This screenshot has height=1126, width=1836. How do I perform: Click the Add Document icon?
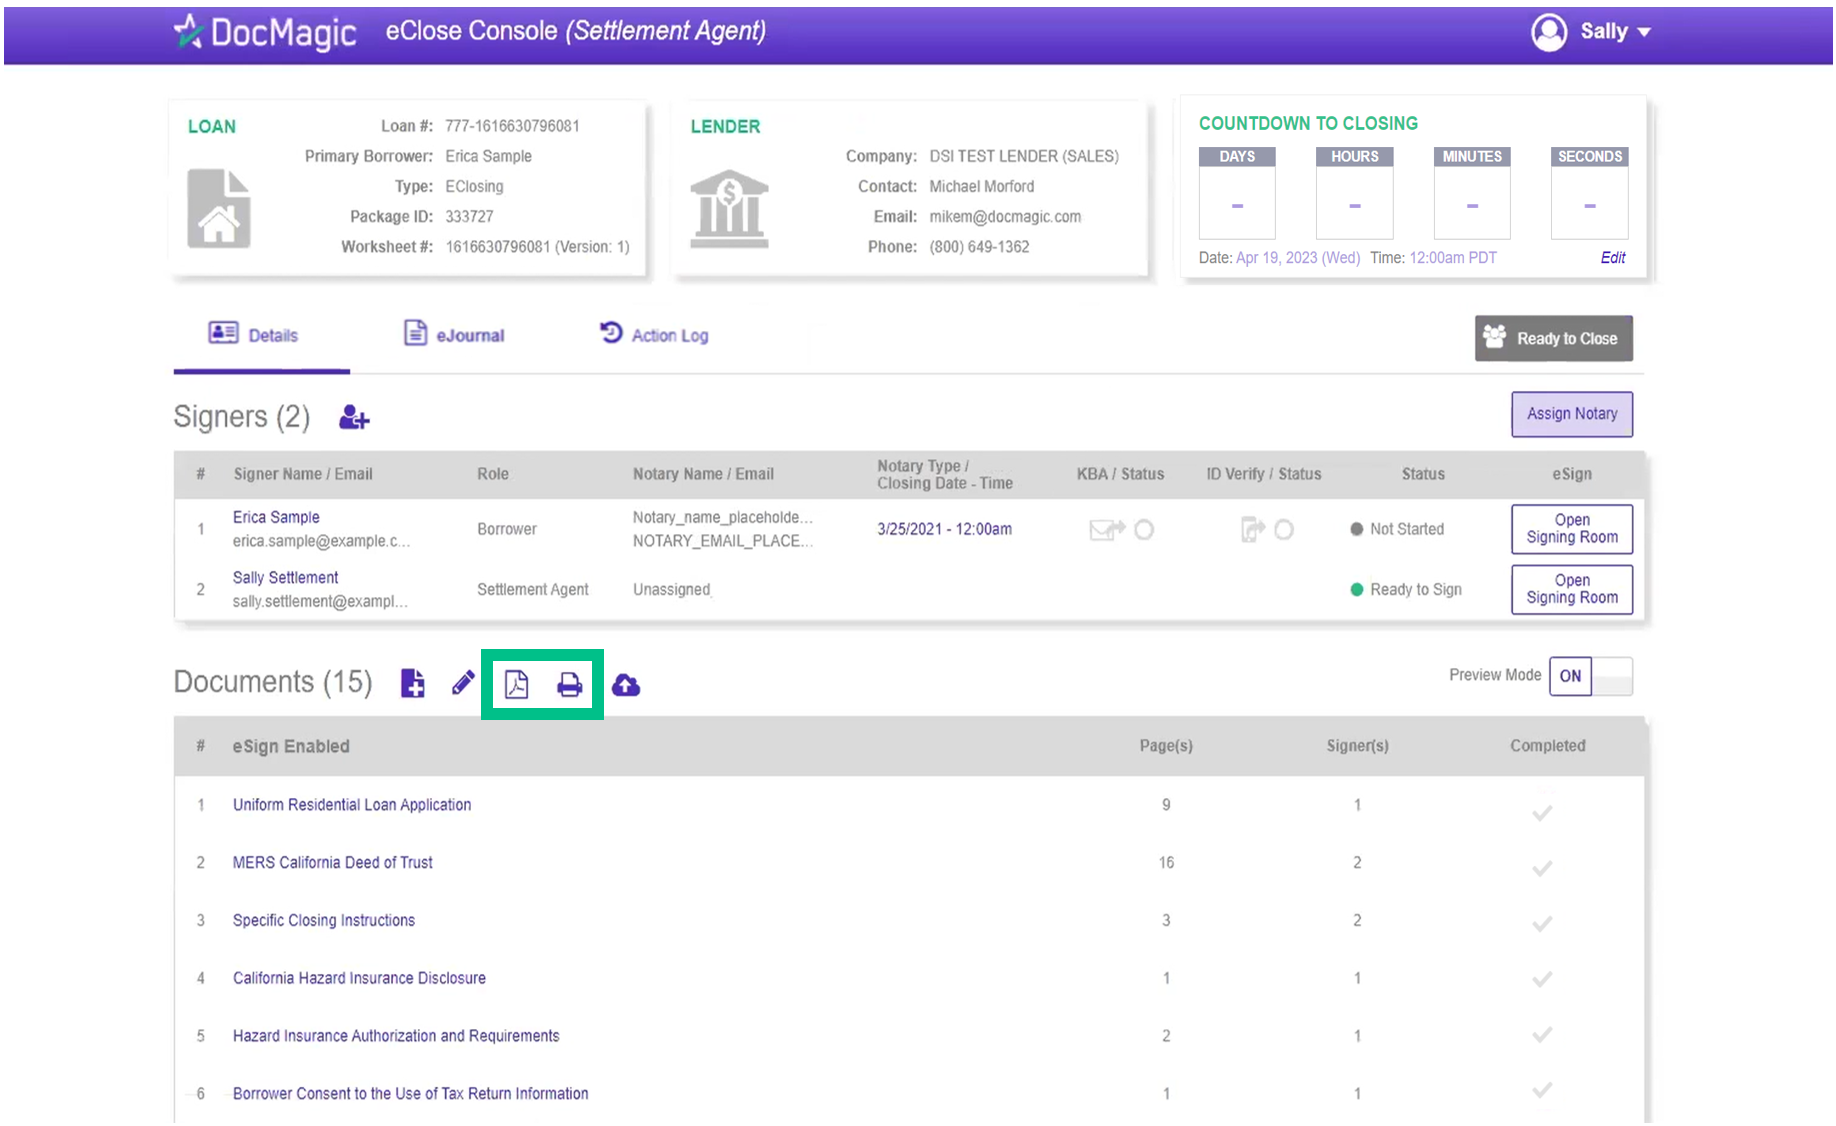[412, 684]
